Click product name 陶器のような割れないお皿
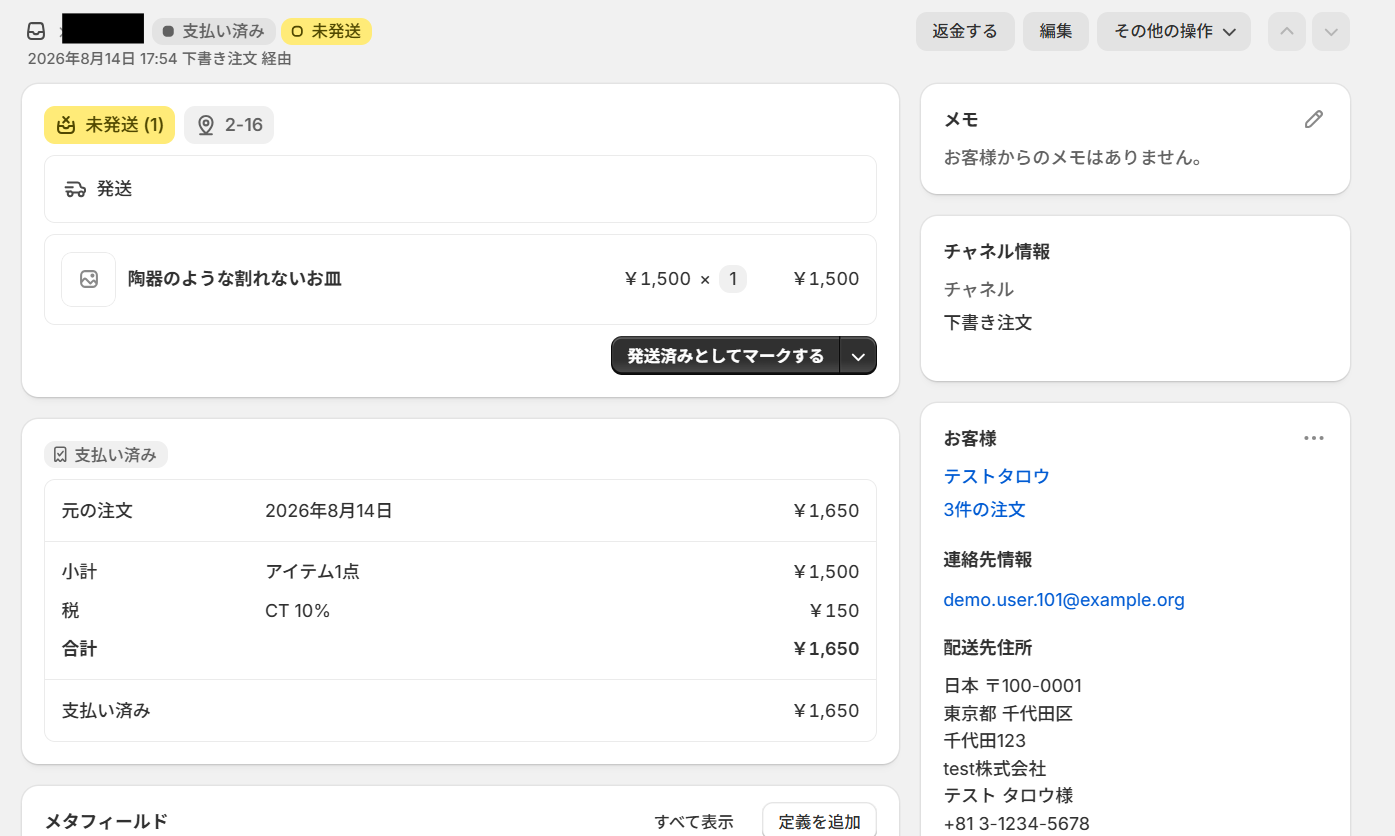The height and width of the screenshot is (836, 1395). [235, 279]
